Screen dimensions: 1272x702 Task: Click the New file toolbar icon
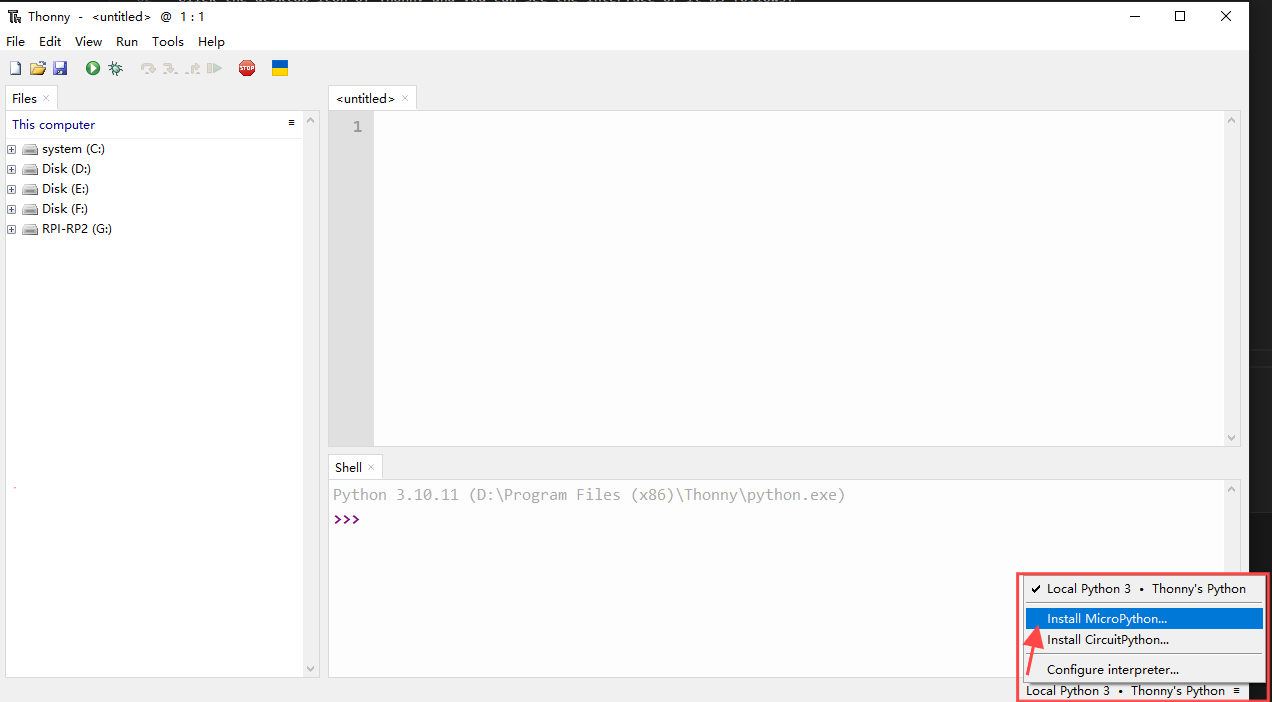15,68
